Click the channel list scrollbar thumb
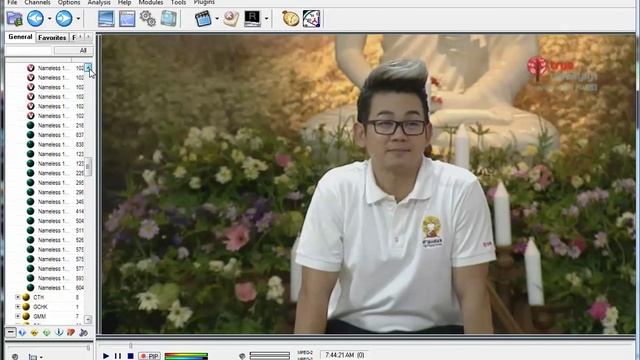The height and width of the screenshot is (360, 640). 88,167
